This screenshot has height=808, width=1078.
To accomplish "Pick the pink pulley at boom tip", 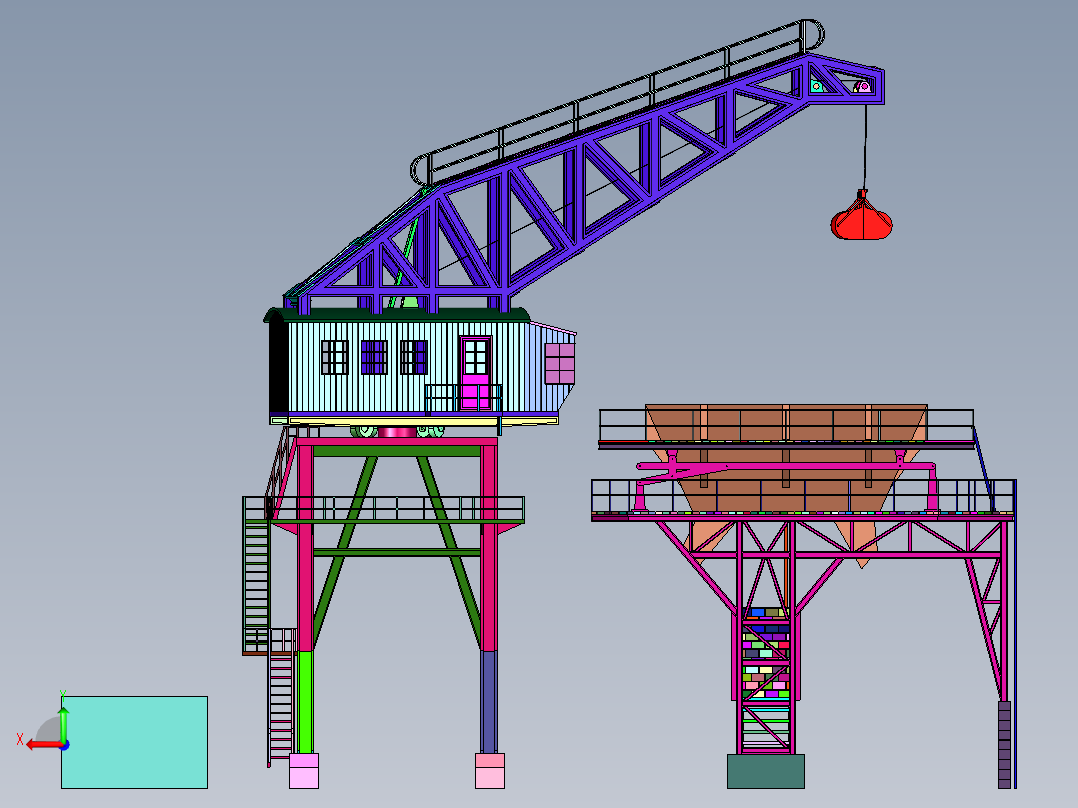I will [x=864, y=87].
